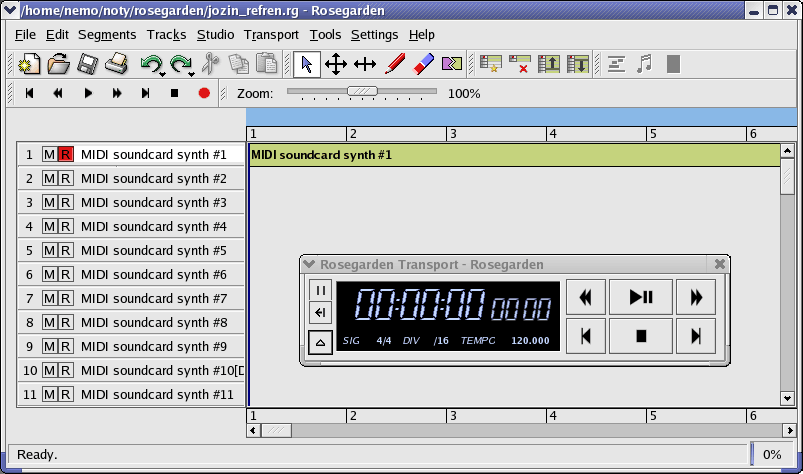Click fast forward in Transport window

pos(696,297)
